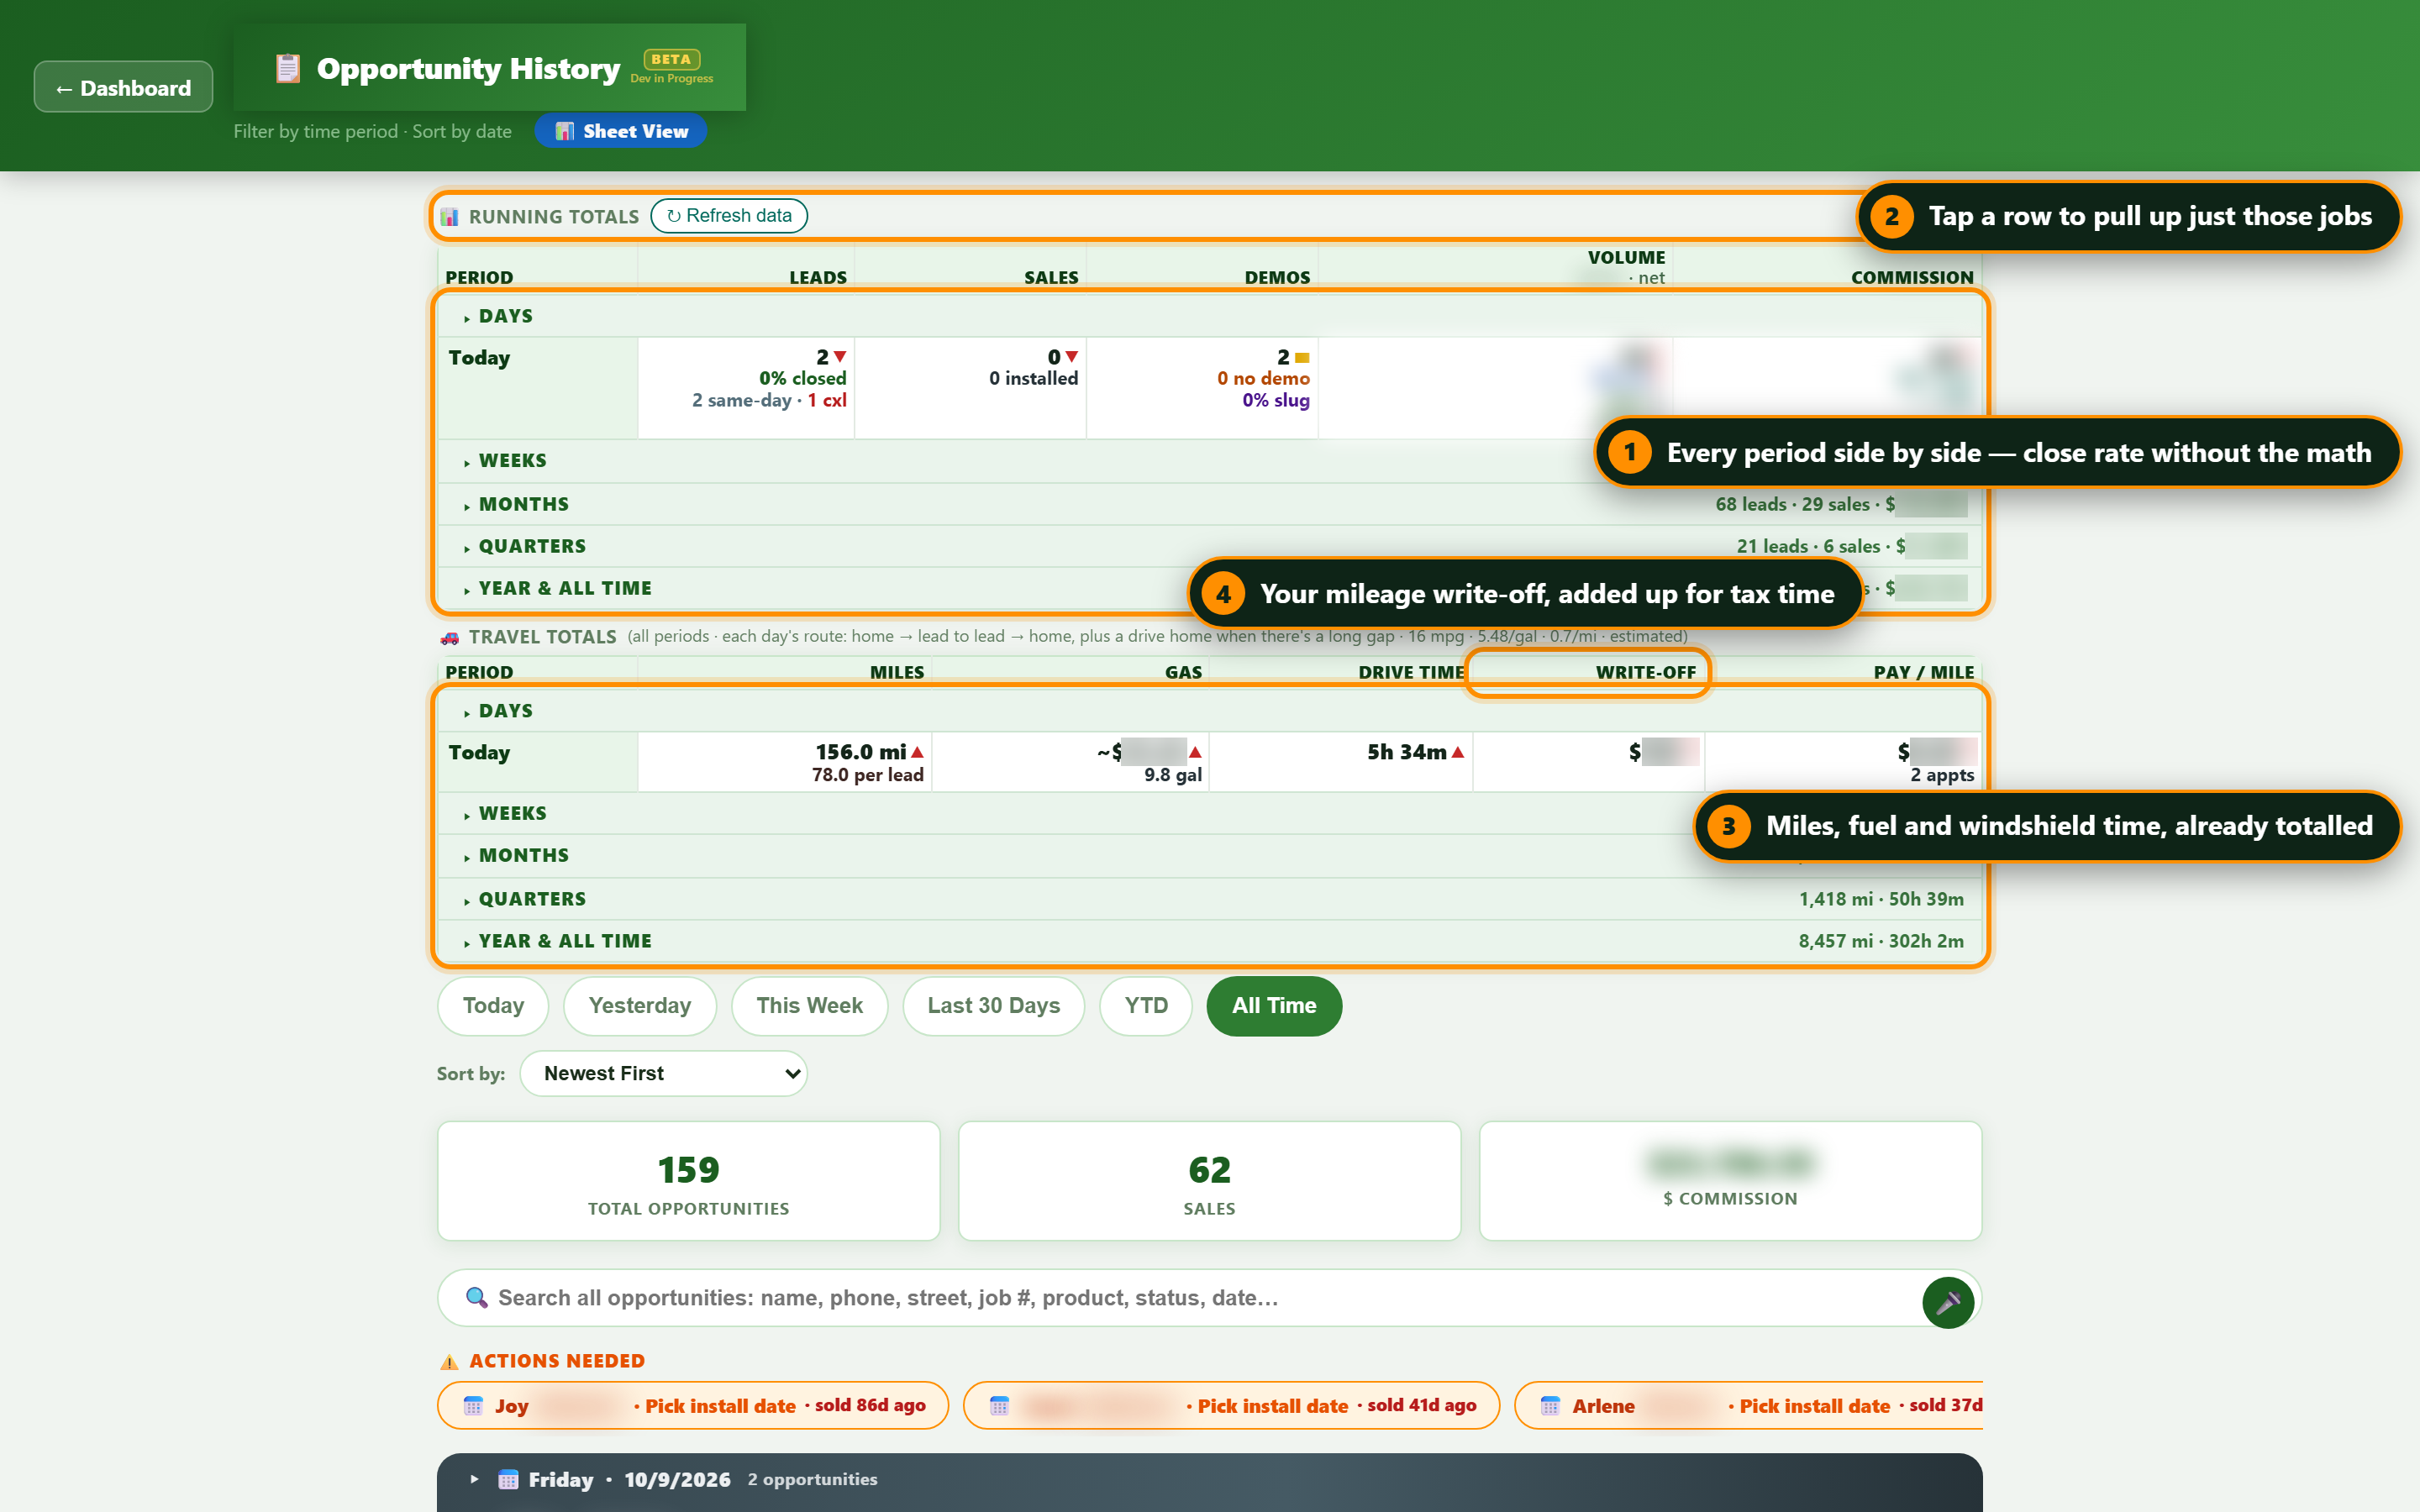This screenshot has width=2420, height=1512.
Task: Click '0 no demo' in demos cell
Action: [1263, 378]
